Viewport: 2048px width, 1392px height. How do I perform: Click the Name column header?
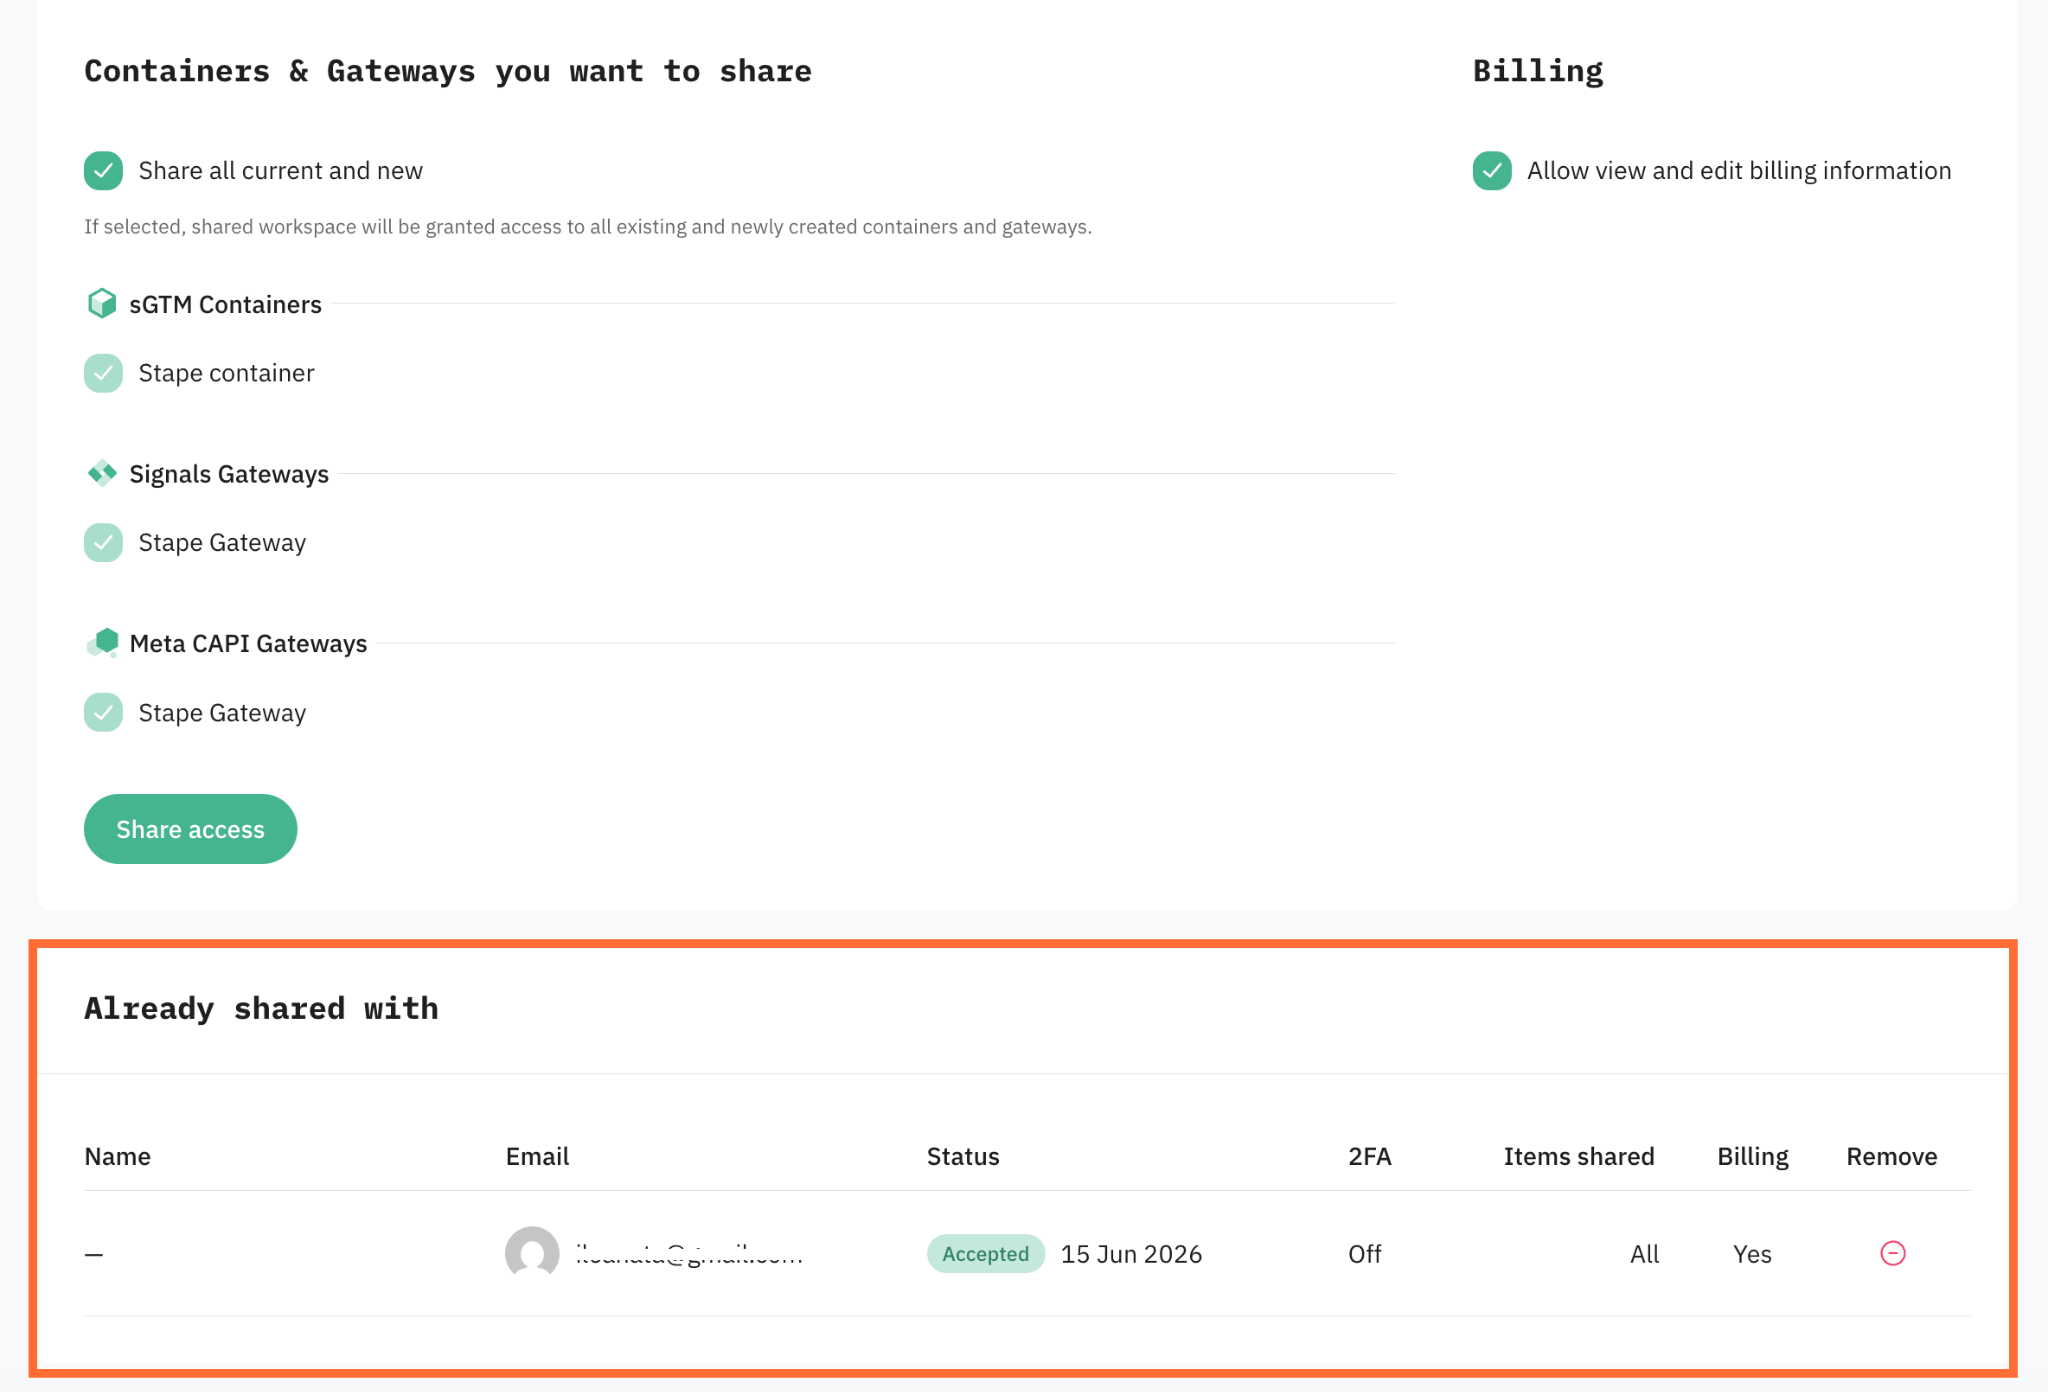118,1157
